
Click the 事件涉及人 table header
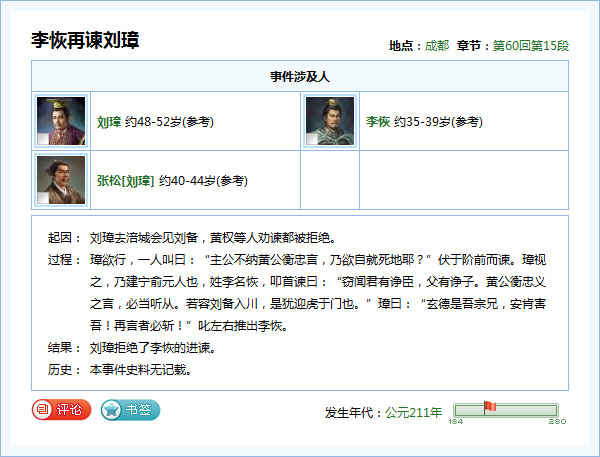pyautogui.click(x=300, y=76)
